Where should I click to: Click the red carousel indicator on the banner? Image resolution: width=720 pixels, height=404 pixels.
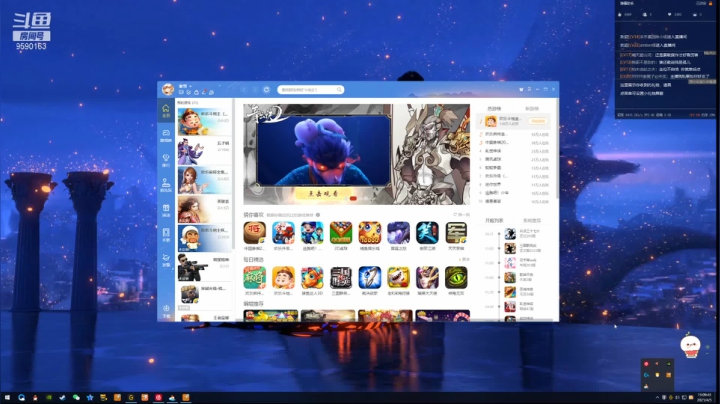point(353,198)
